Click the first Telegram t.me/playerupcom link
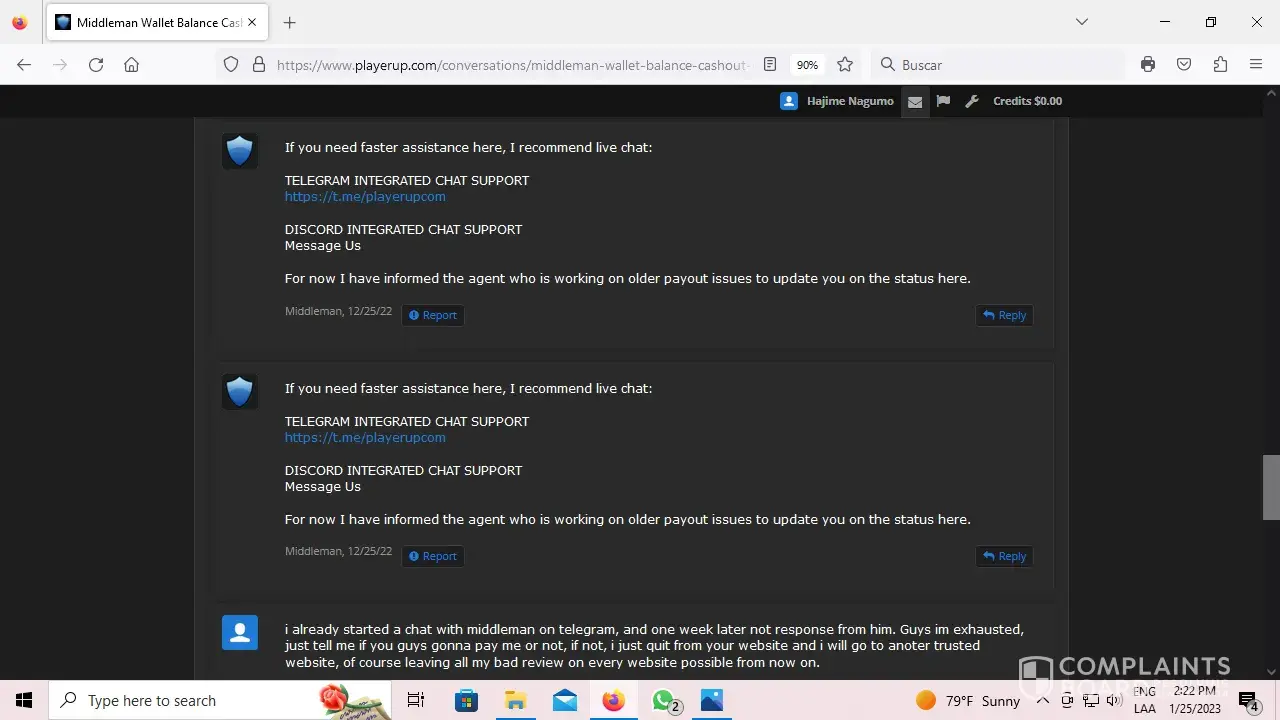This screenshot has width=1280, height=720. coord(365,197)
